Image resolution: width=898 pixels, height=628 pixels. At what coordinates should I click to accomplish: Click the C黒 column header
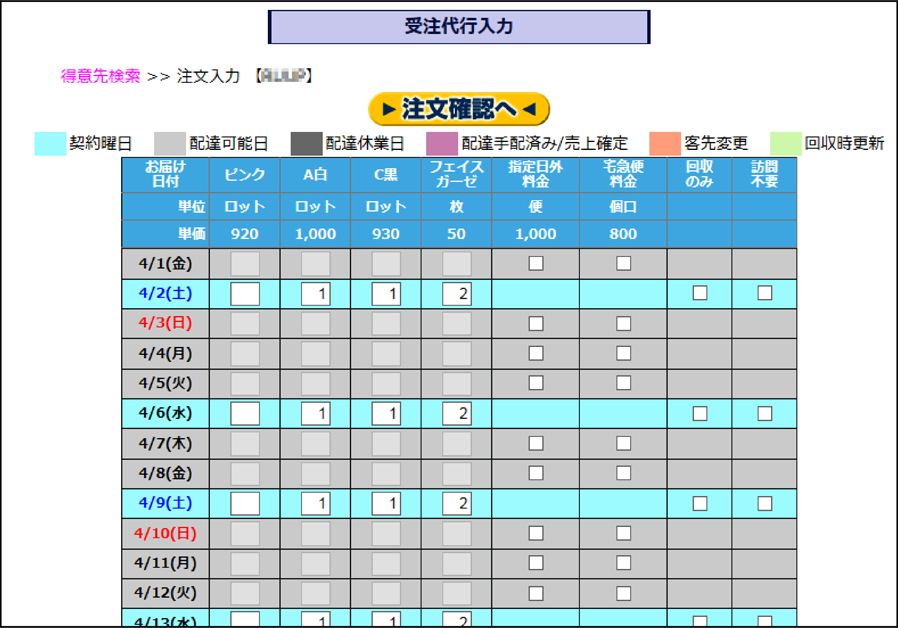tap(385, 173)
